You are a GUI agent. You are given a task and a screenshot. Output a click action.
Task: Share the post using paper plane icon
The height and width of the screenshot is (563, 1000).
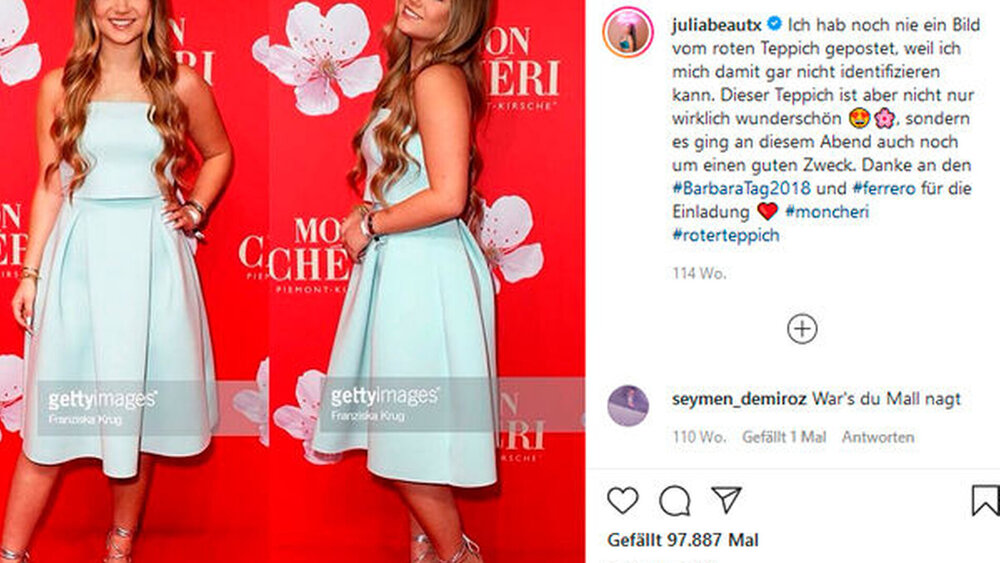(726, 500)
